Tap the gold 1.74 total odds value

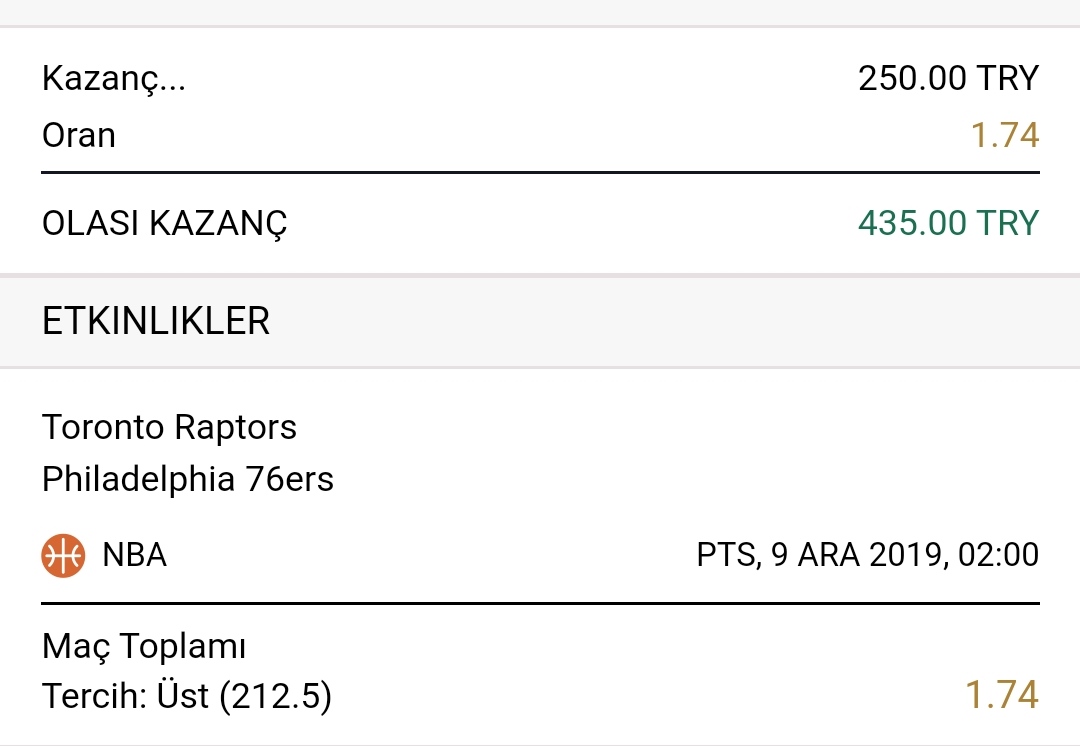pos(1005,135)
